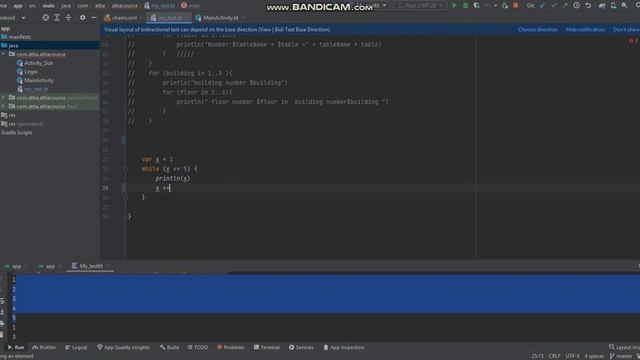Expand com.attia.attiacource (androidTest) package

(x=3, y=98)
